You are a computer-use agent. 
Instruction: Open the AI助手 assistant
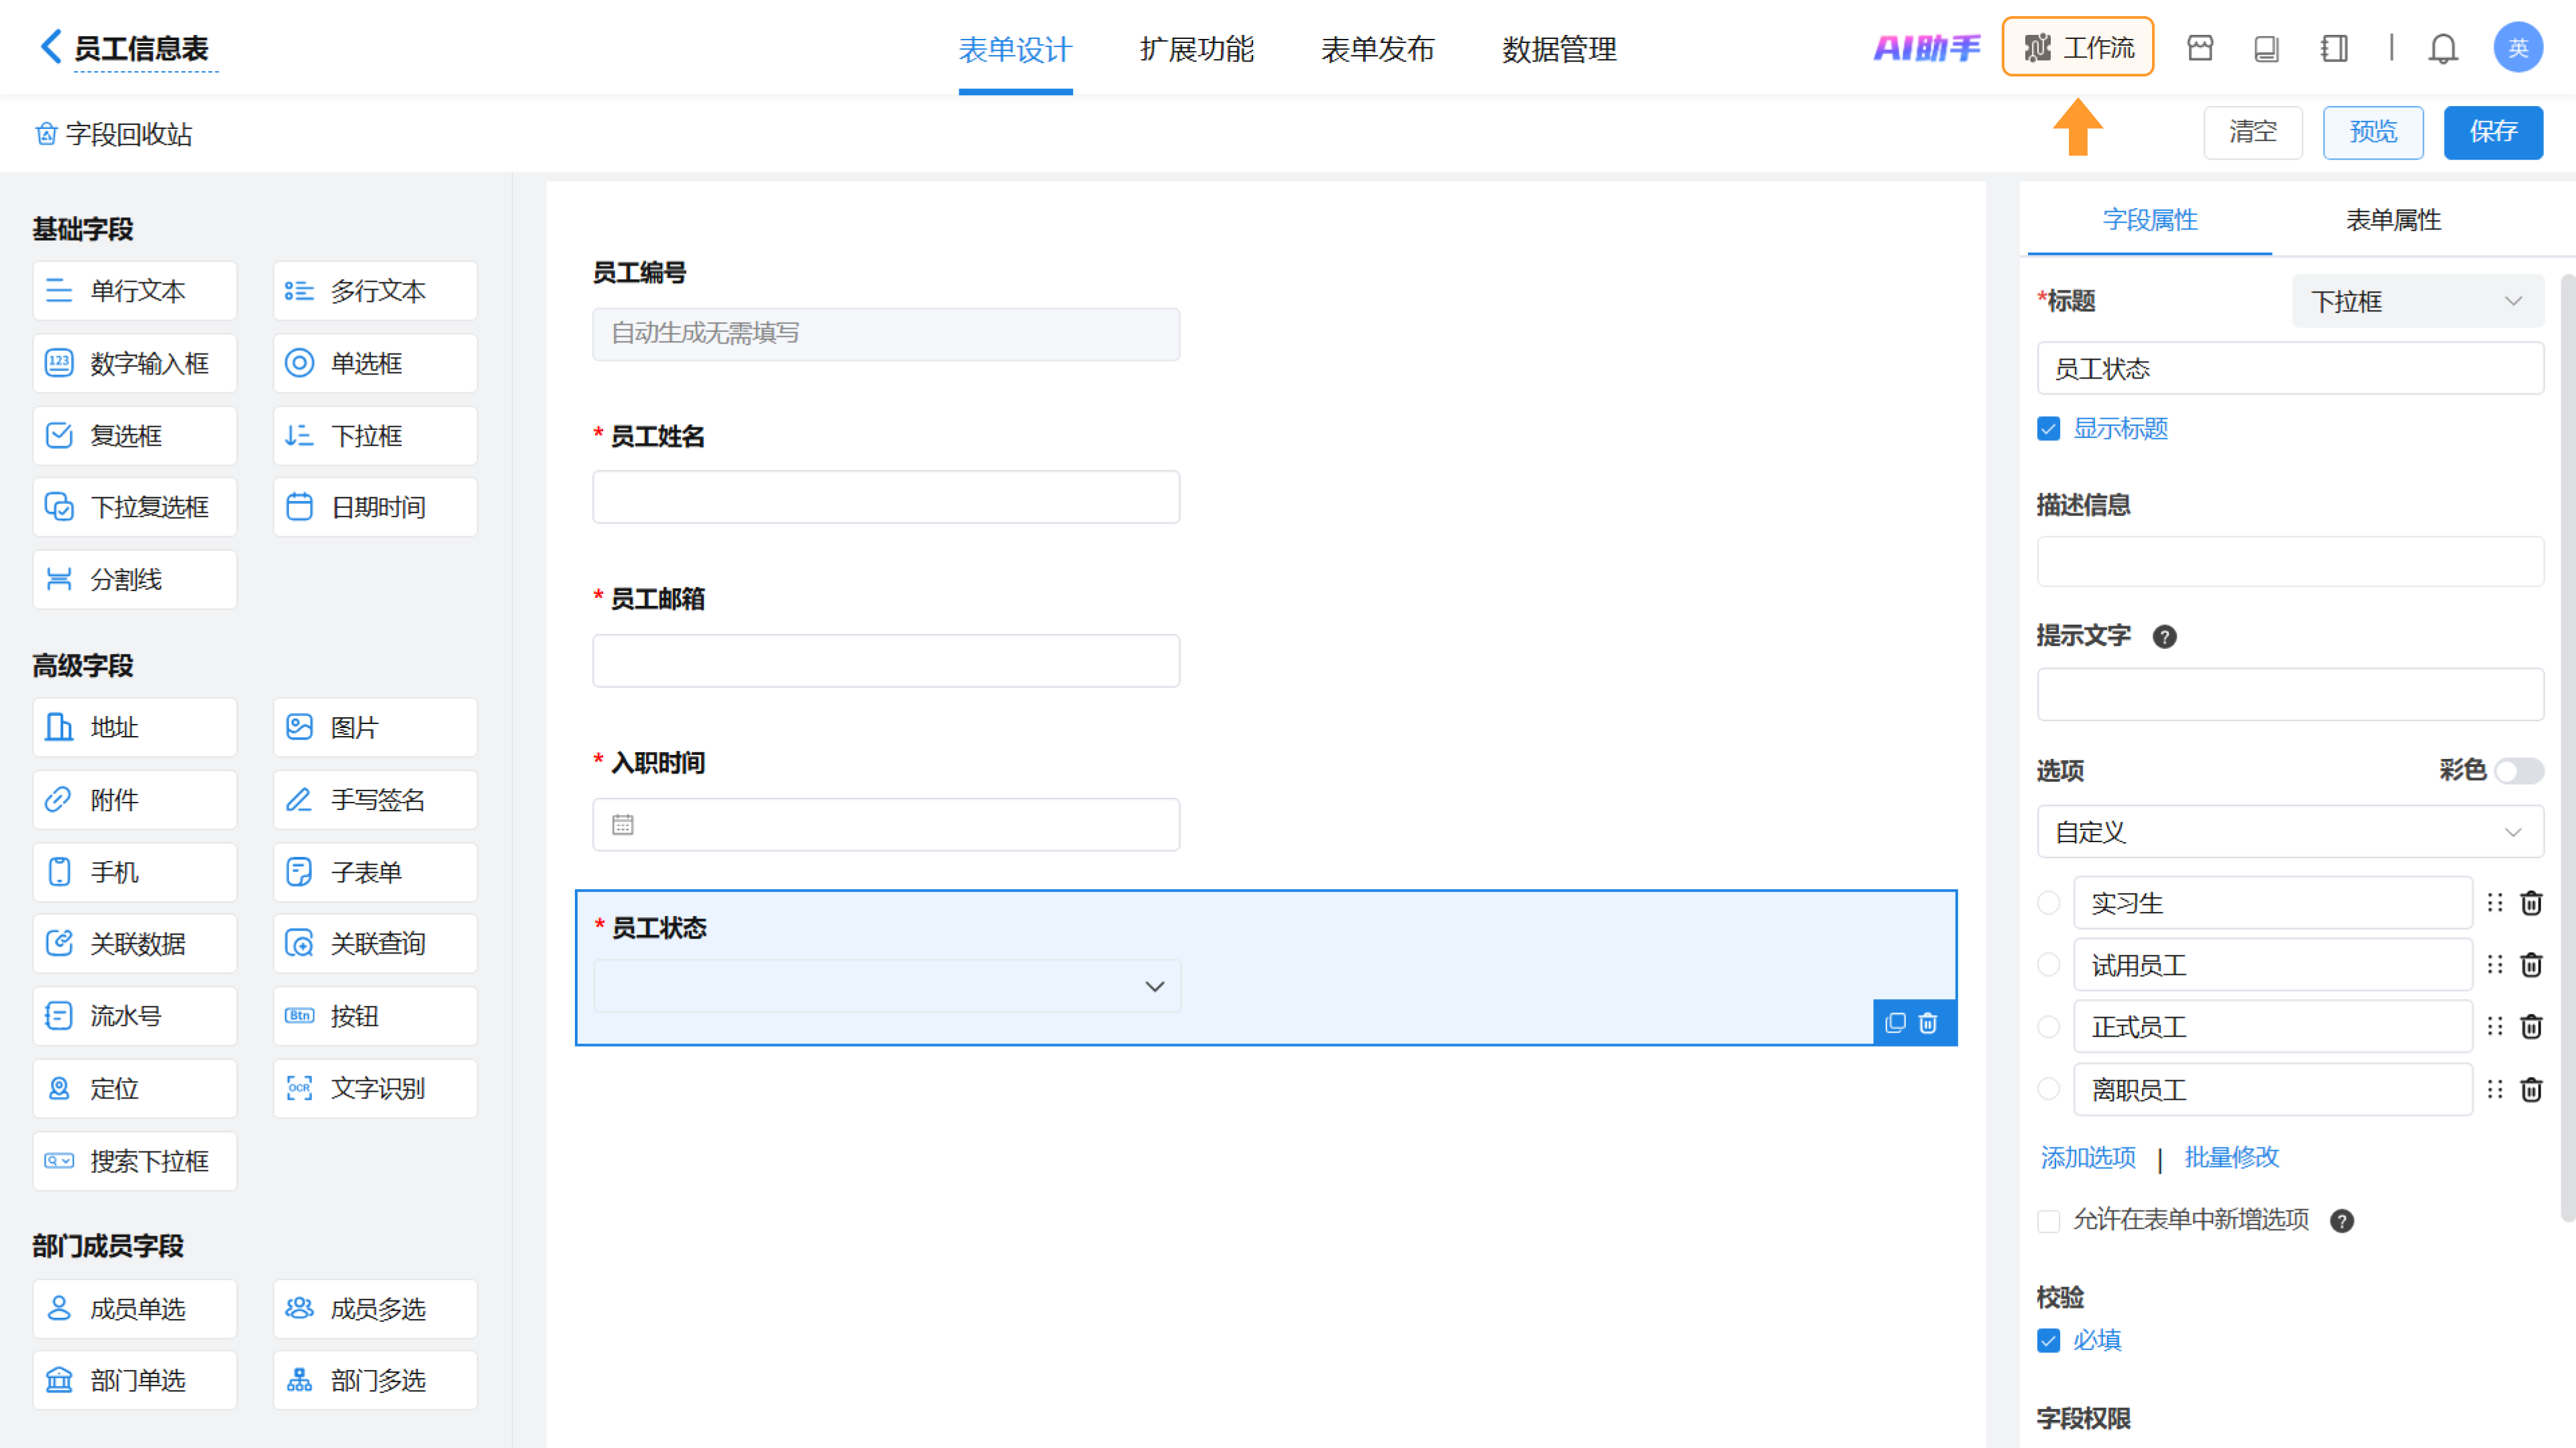(1926, 47)
